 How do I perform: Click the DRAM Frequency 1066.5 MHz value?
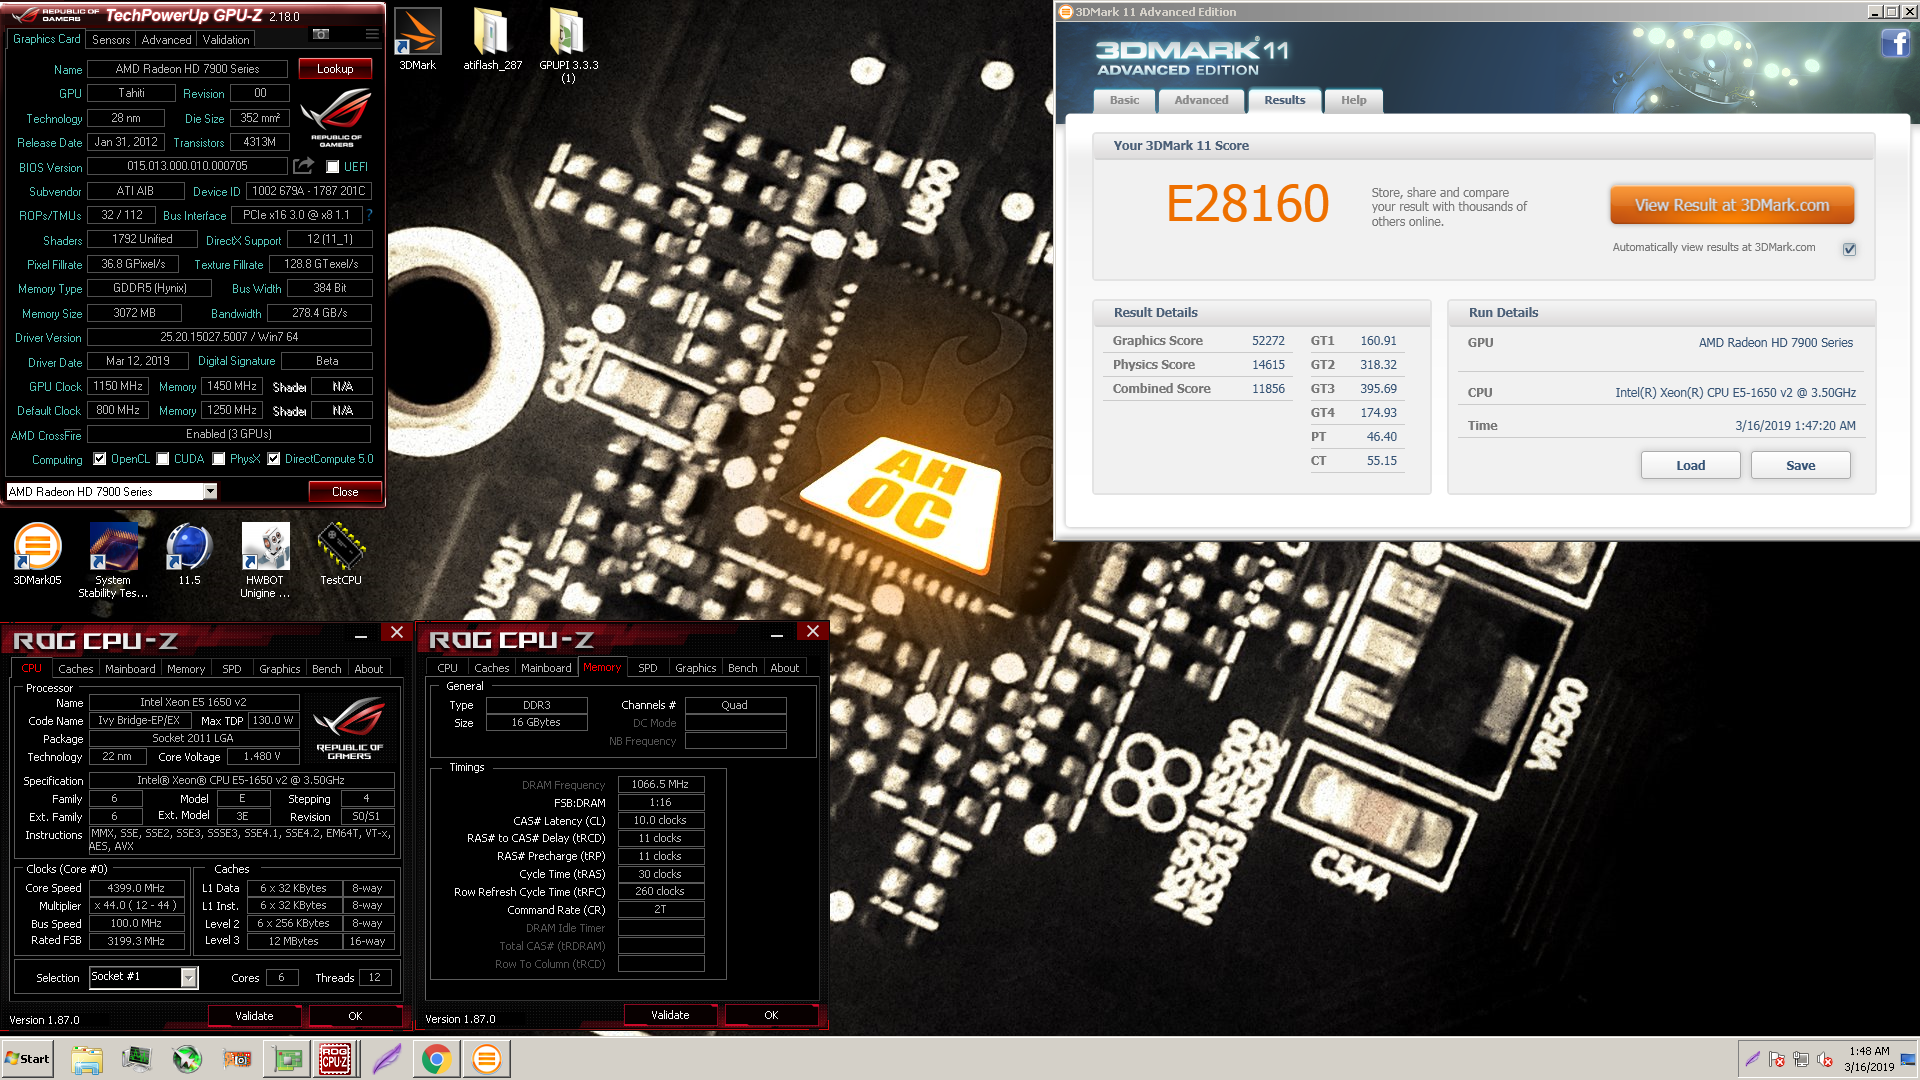660,785
